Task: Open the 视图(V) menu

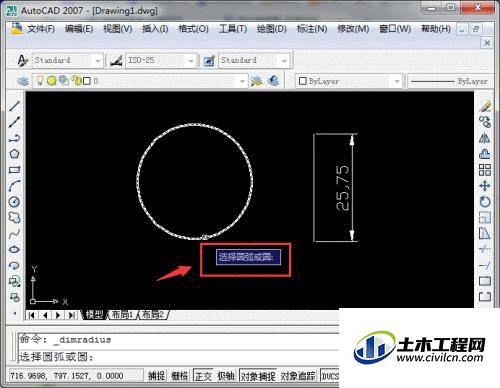Action: point(118,29)
